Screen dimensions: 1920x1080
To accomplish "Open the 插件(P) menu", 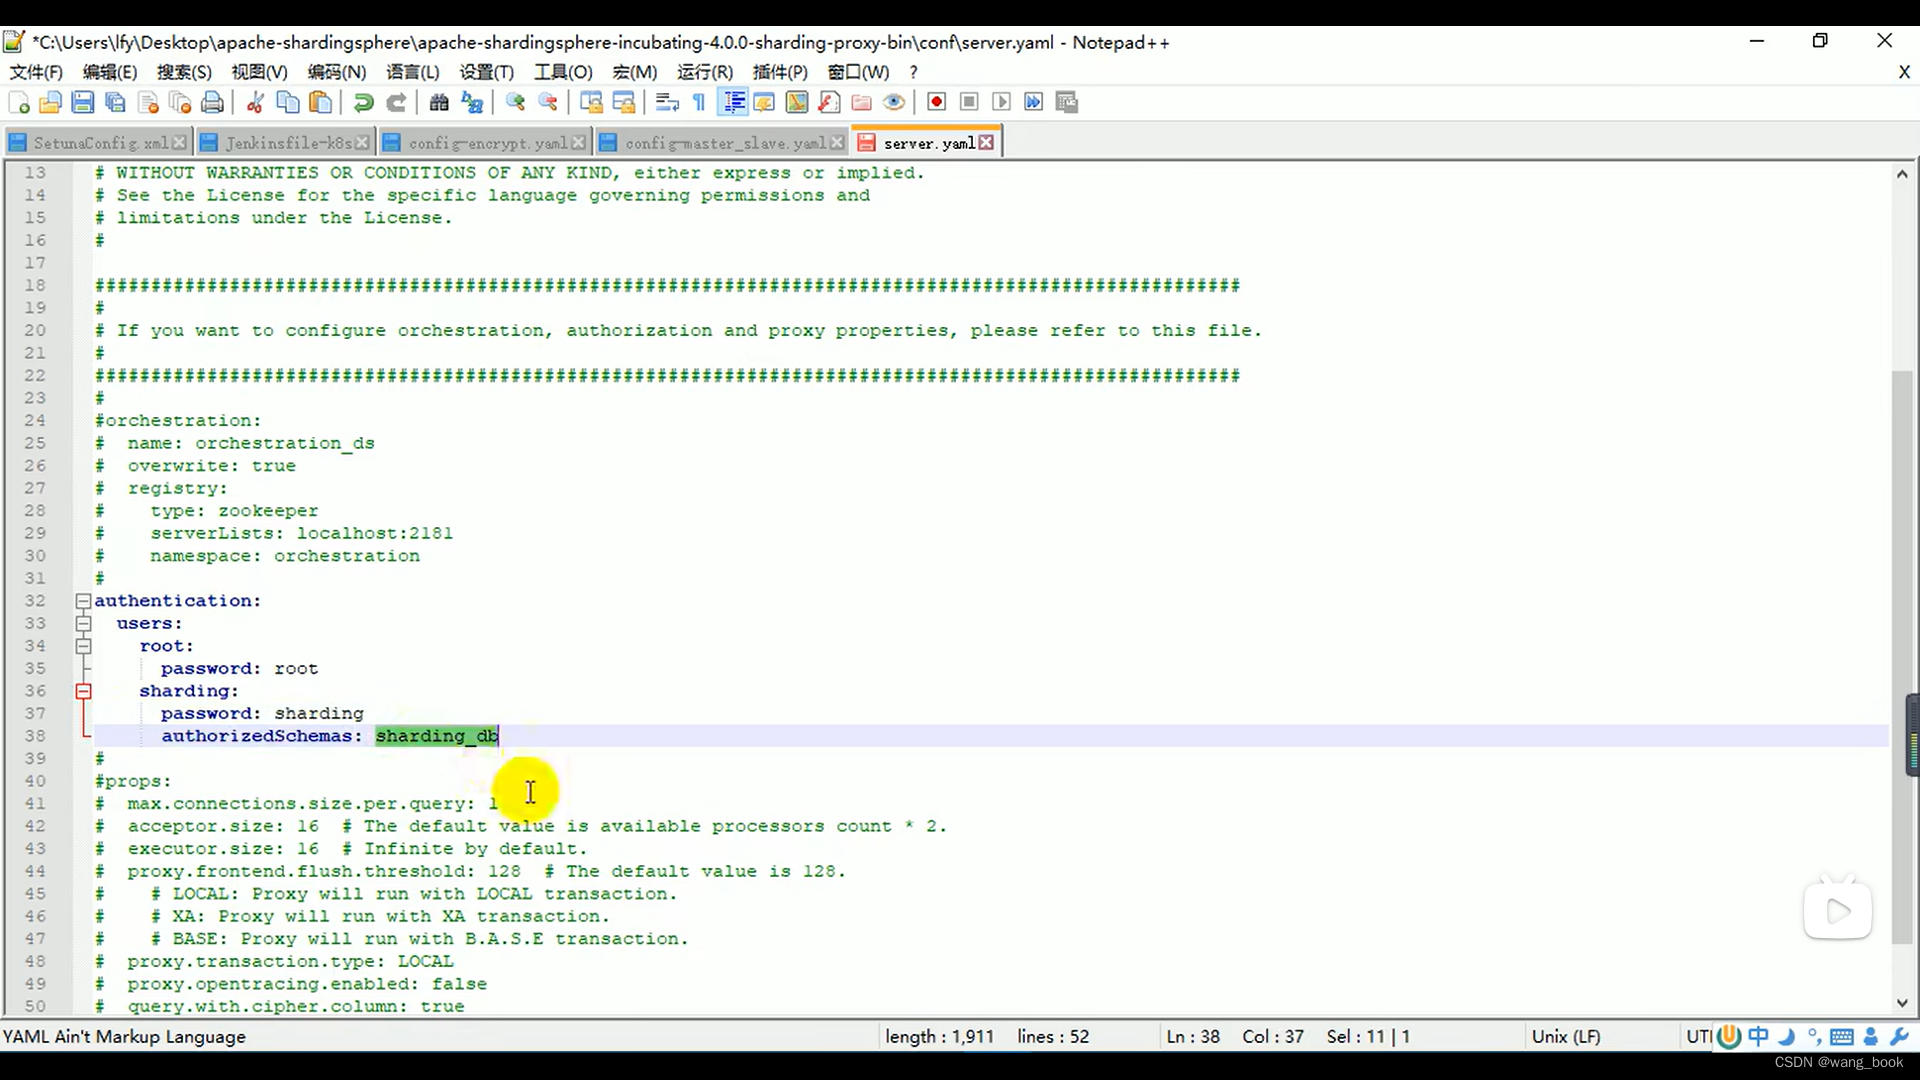I will 780,72.
